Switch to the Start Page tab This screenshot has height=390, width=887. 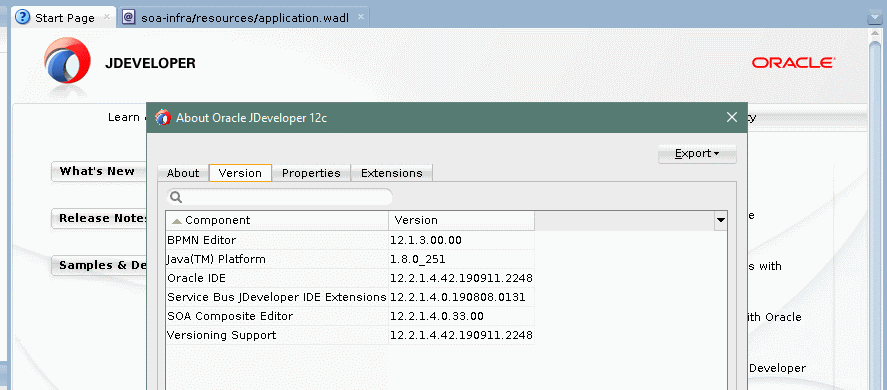pos(64,18)
